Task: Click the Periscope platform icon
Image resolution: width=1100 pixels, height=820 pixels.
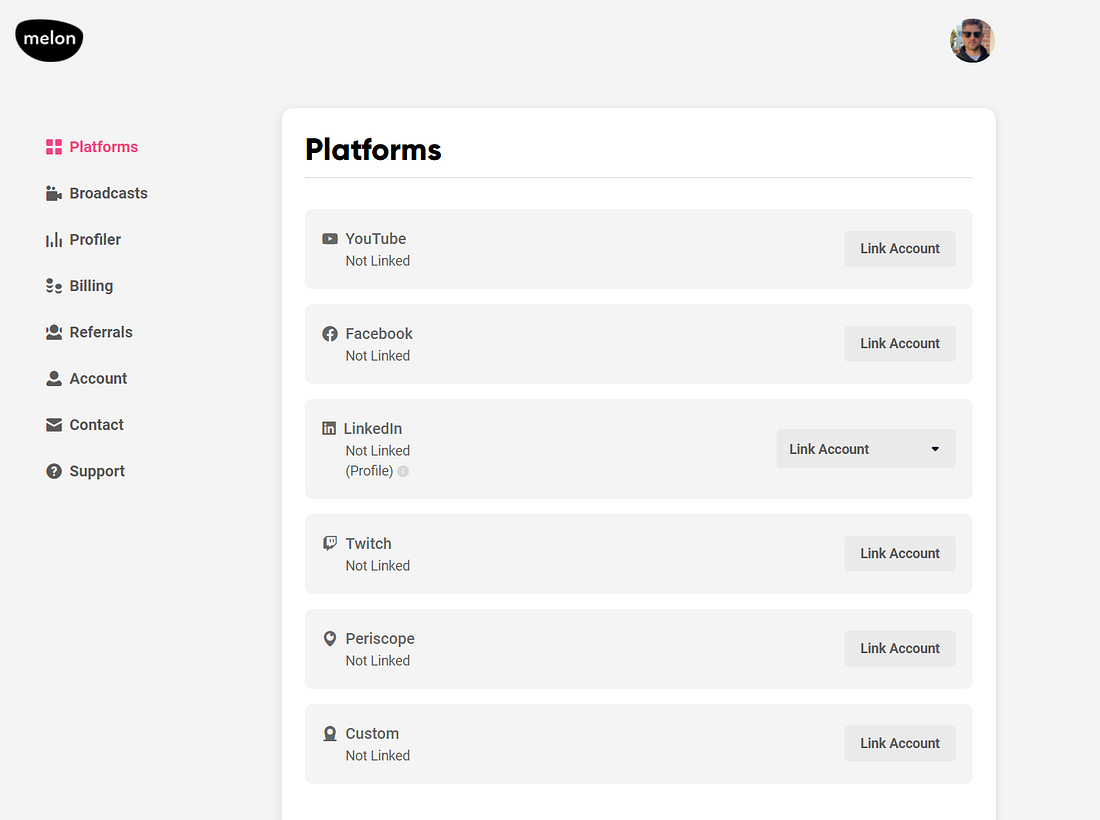Action: 330,639
